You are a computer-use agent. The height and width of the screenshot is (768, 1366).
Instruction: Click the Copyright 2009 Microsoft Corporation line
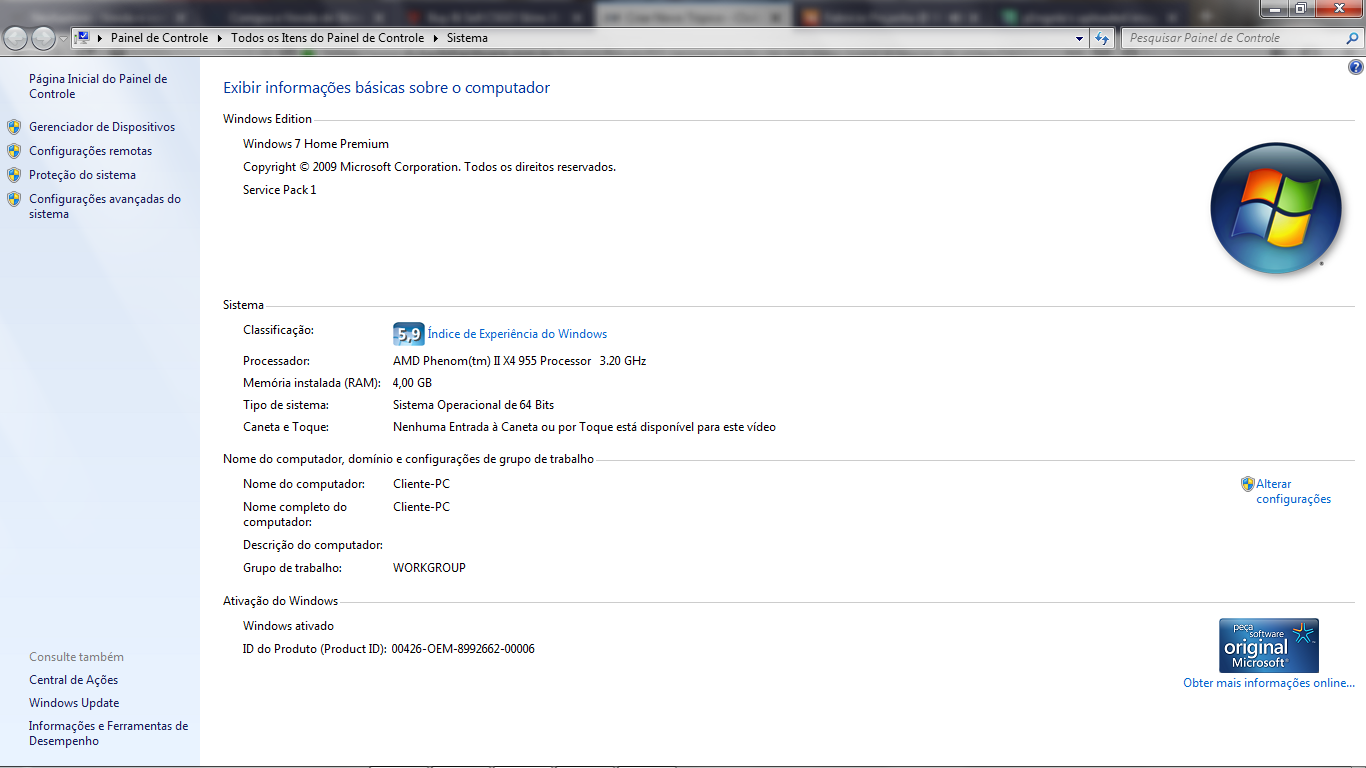(430, 167)
